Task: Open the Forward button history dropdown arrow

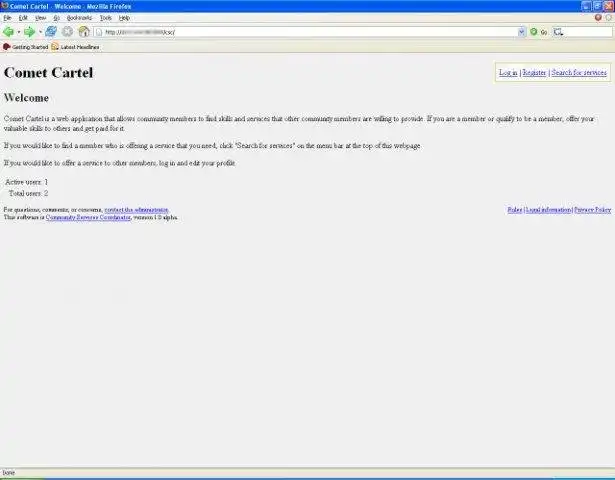Action: (40, 32)
